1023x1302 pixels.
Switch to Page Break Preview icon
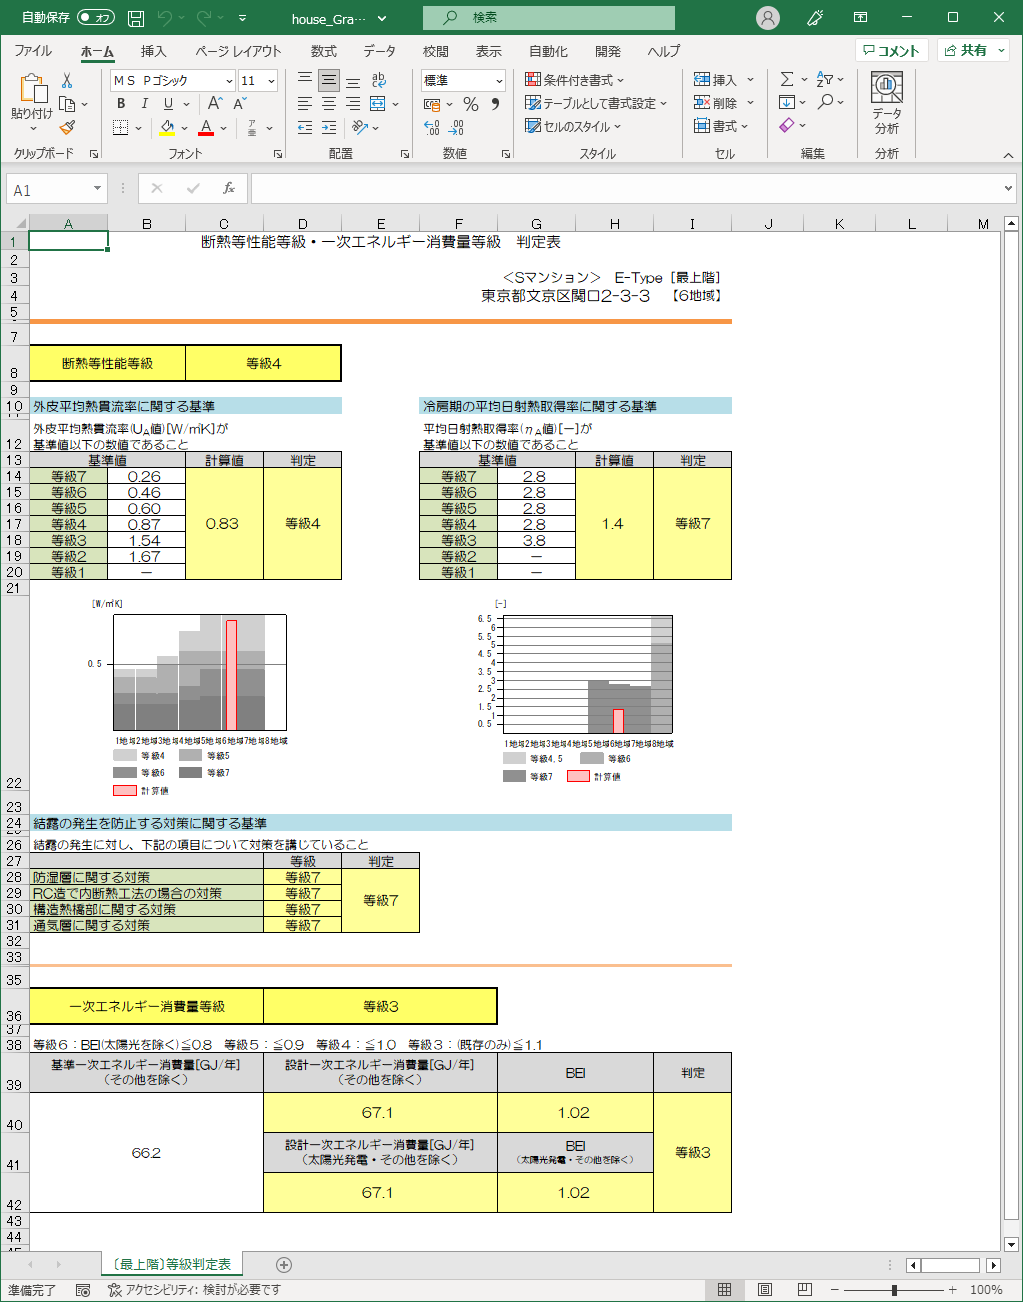pos(804,1290)
